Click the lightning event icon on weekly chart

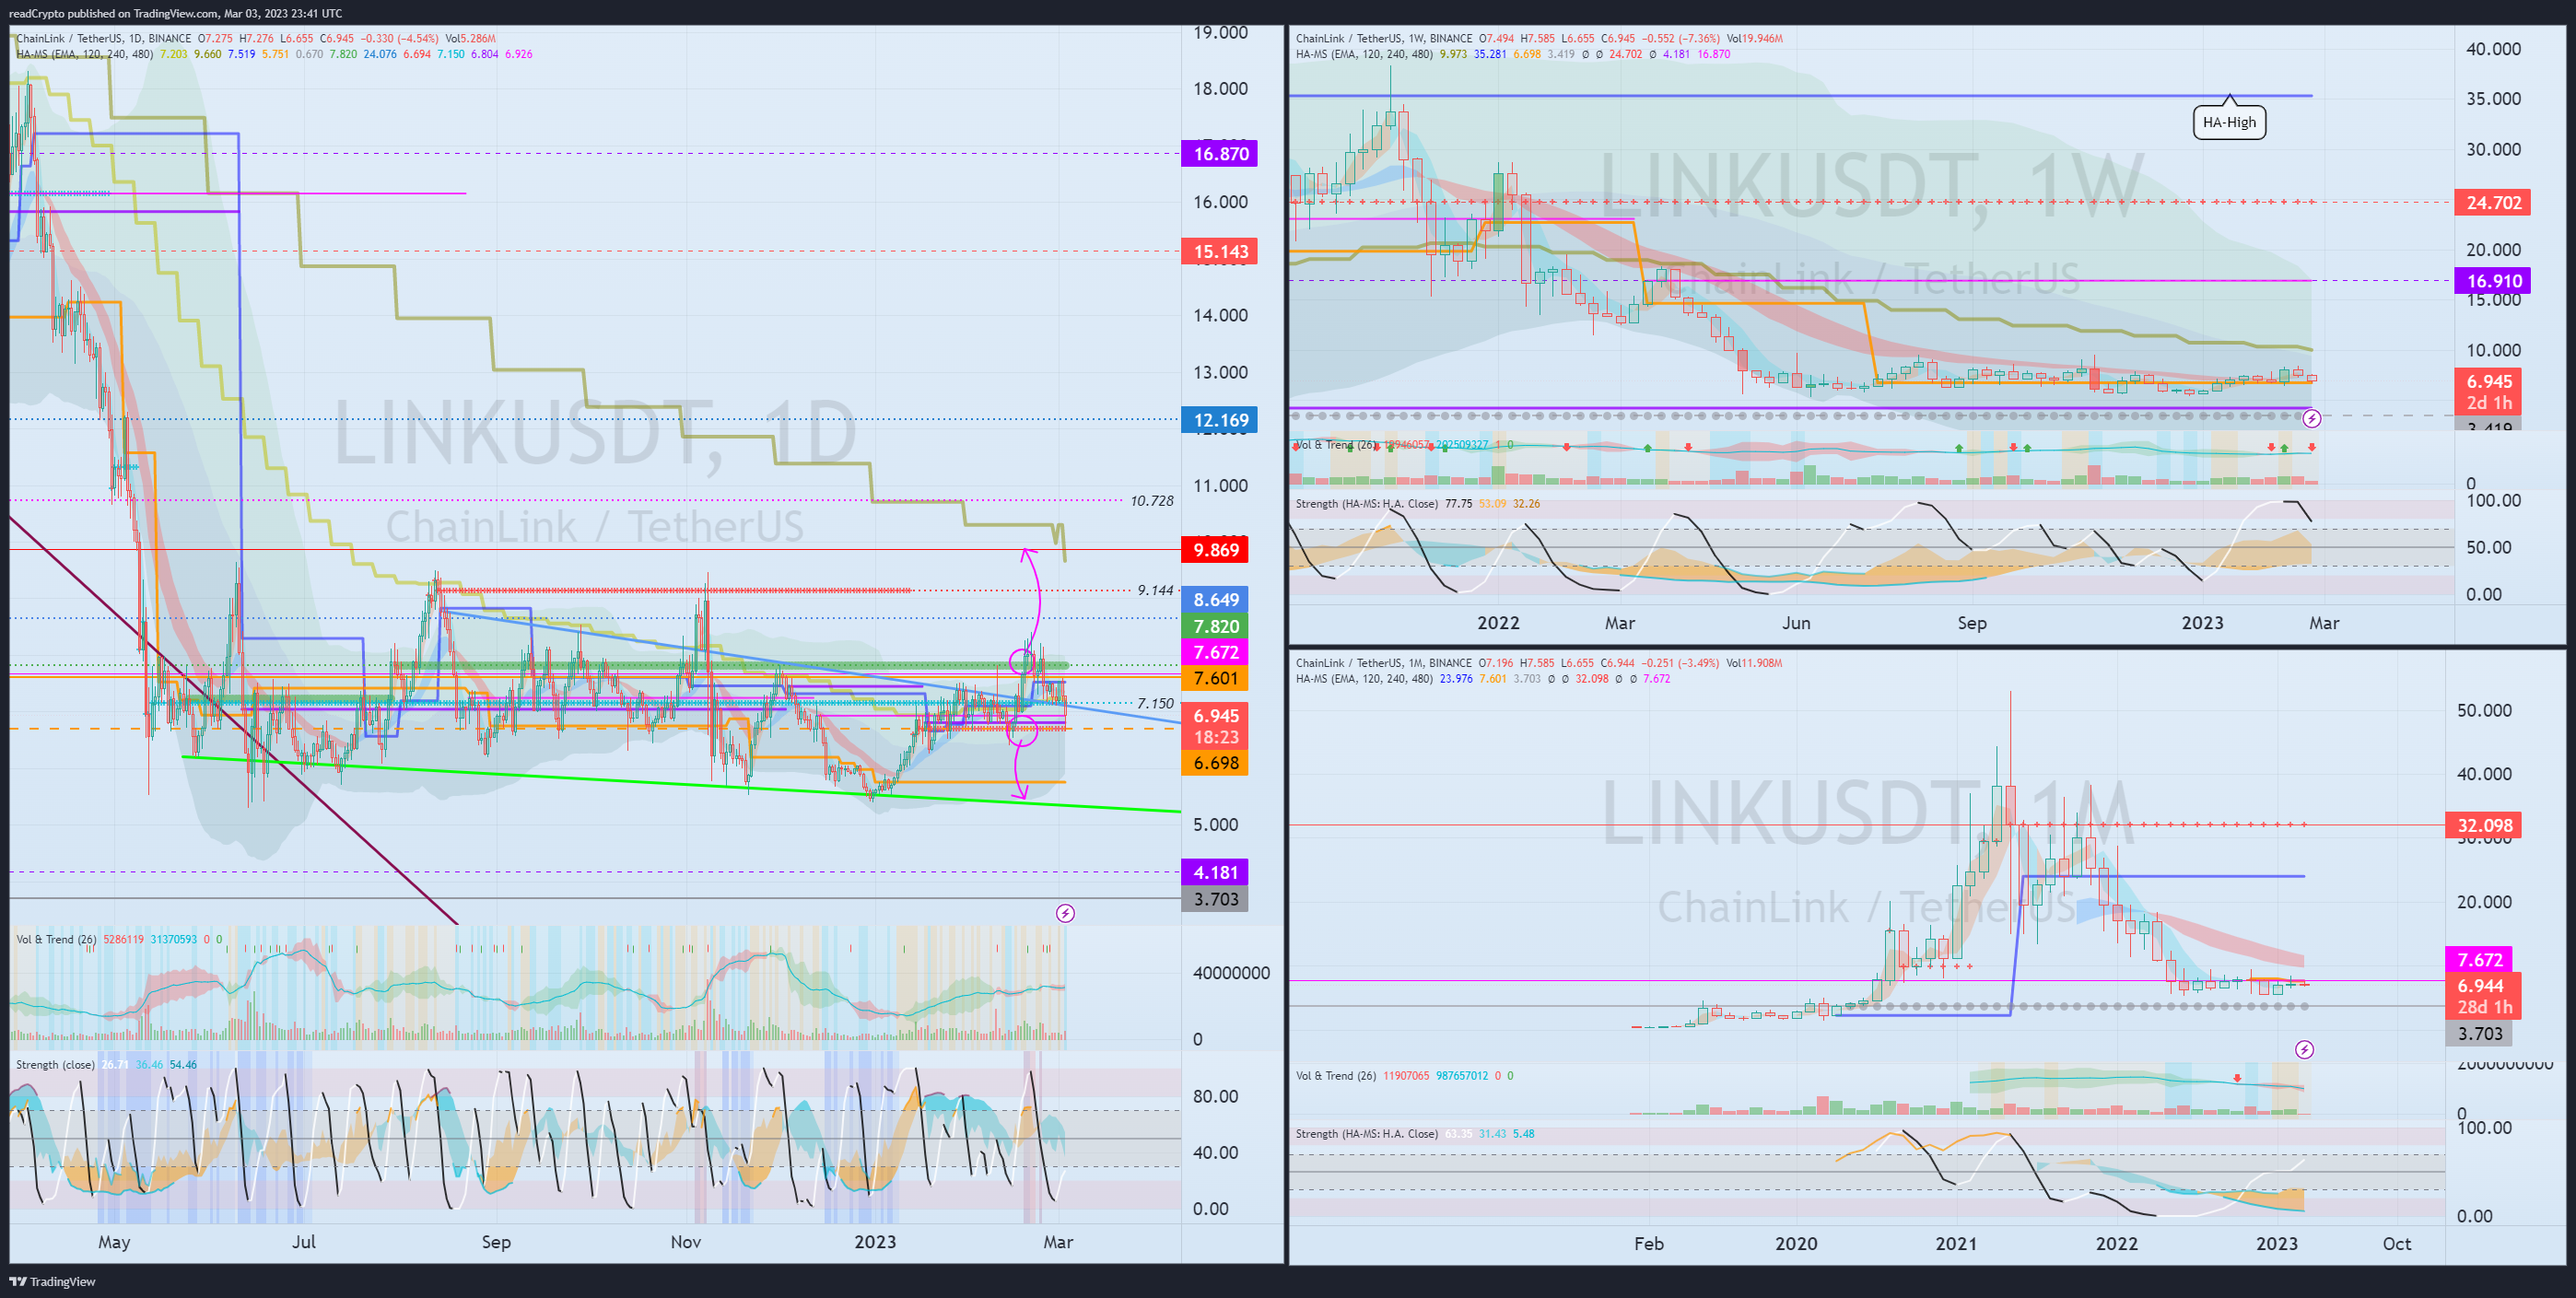(2312, 419)
